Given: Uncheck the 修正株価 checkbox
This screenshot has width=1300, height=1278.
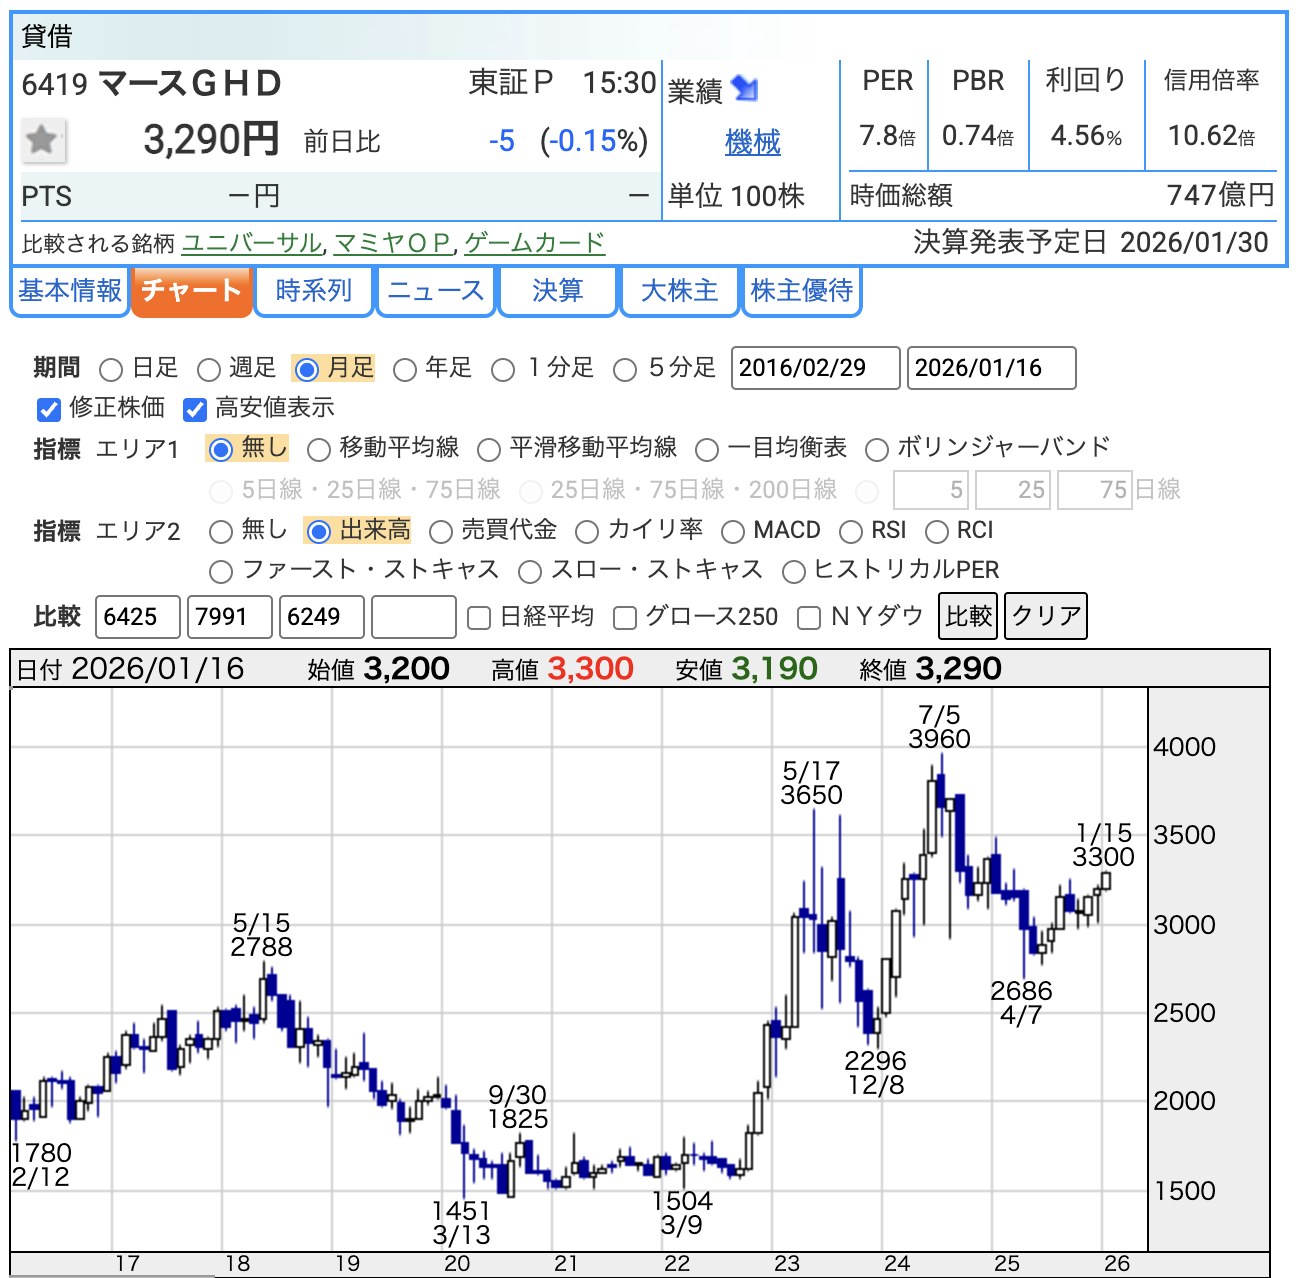Looking at the screenshot, I should (48, 409).
